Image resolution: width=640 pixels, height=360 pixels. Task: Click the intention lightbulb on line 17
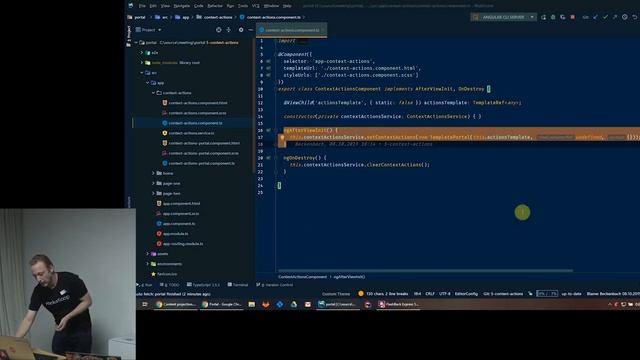pos(282,138)
